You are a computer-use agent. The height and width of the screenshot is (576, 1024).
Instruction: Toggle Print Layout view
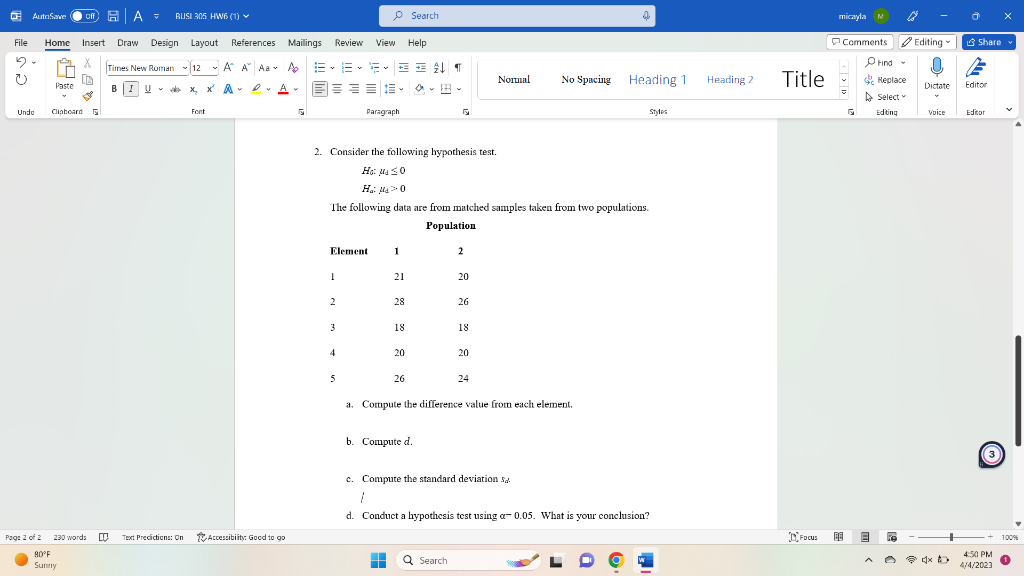(x=865, y=537)
